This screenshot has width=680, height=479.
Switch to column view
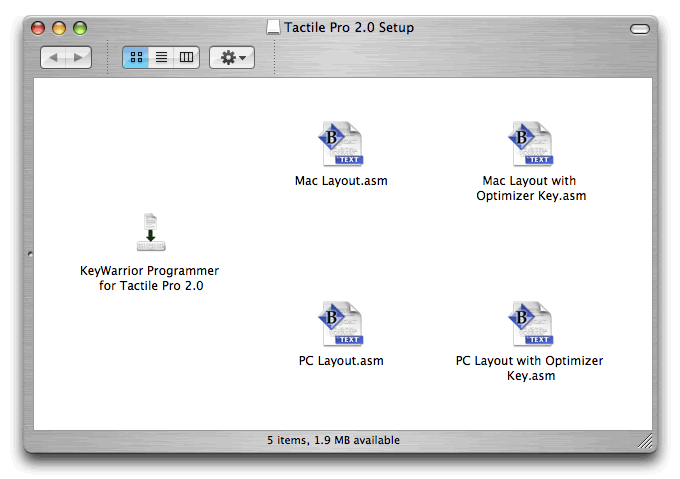[x=186, y=57]
